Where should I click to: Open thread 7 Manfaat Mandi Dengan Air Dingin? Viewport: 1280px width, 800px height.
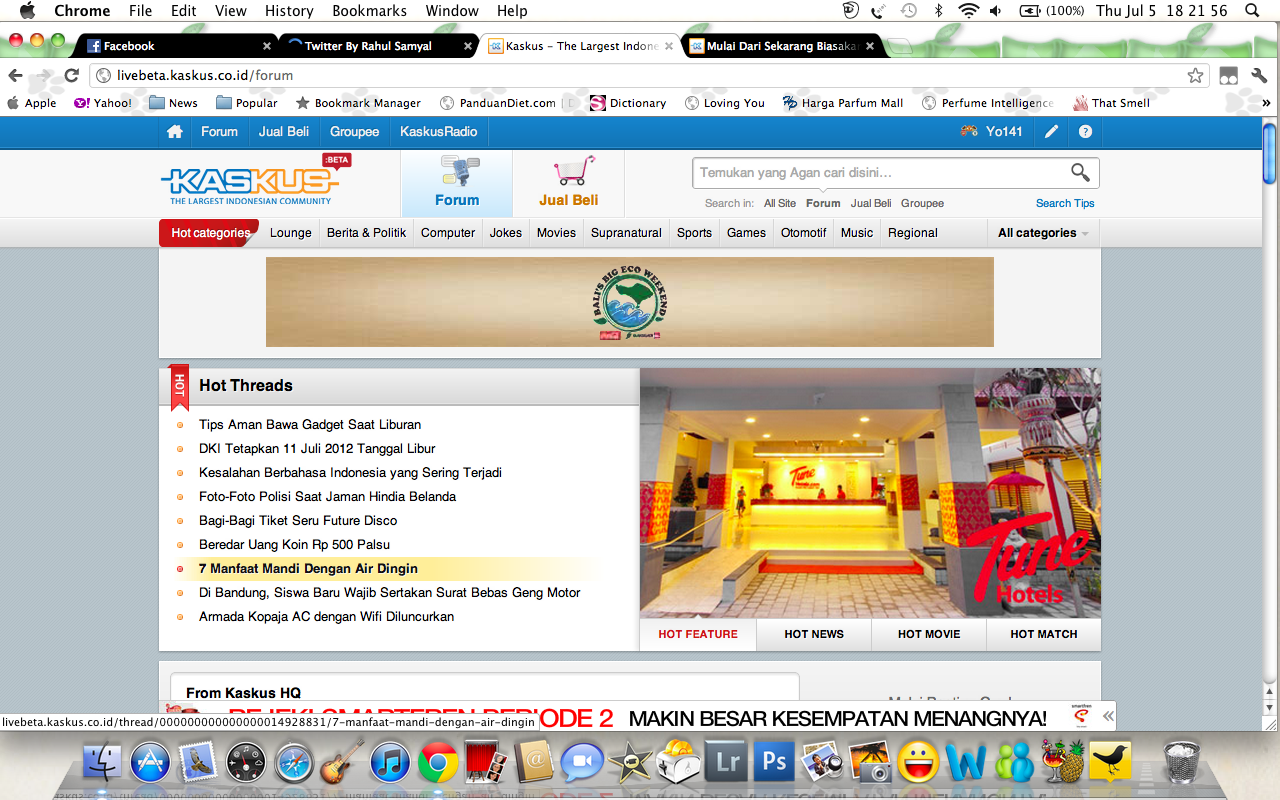pos(308,568)
